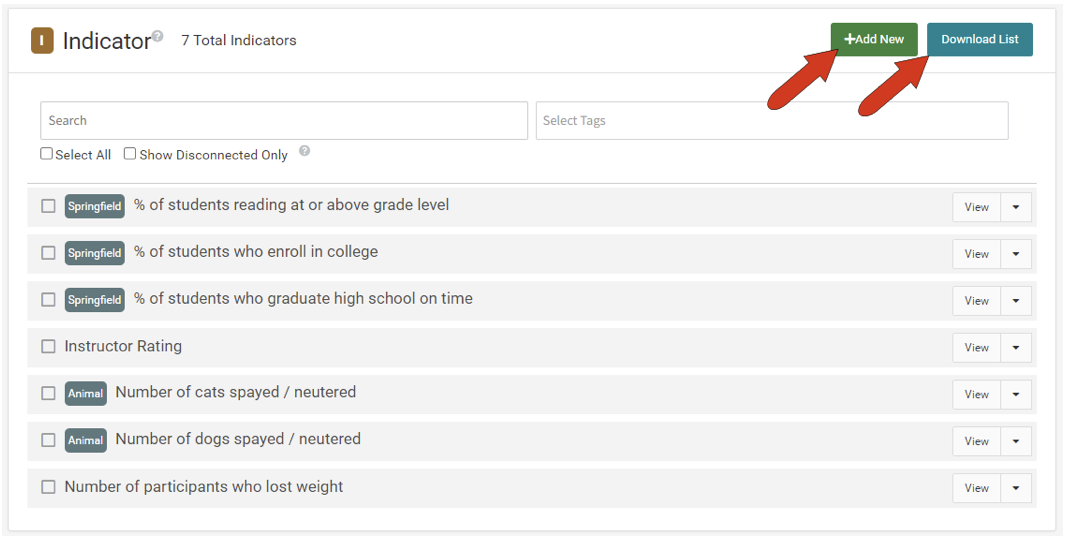The image size is (1068, 542).
Task: Enable Show Disconnected Only checkbox
Action: click(x=130, y=154)
